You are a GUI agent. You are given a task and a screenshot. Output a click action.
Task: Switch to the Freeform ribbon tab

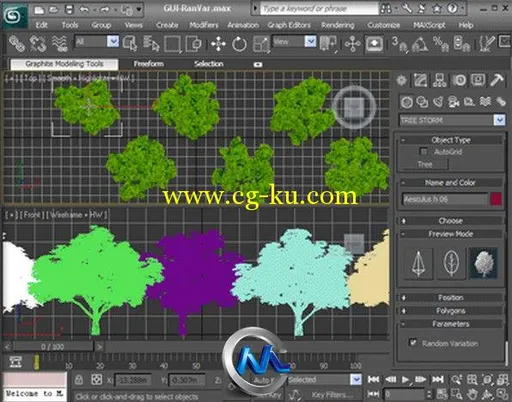[x=149, y=64]
